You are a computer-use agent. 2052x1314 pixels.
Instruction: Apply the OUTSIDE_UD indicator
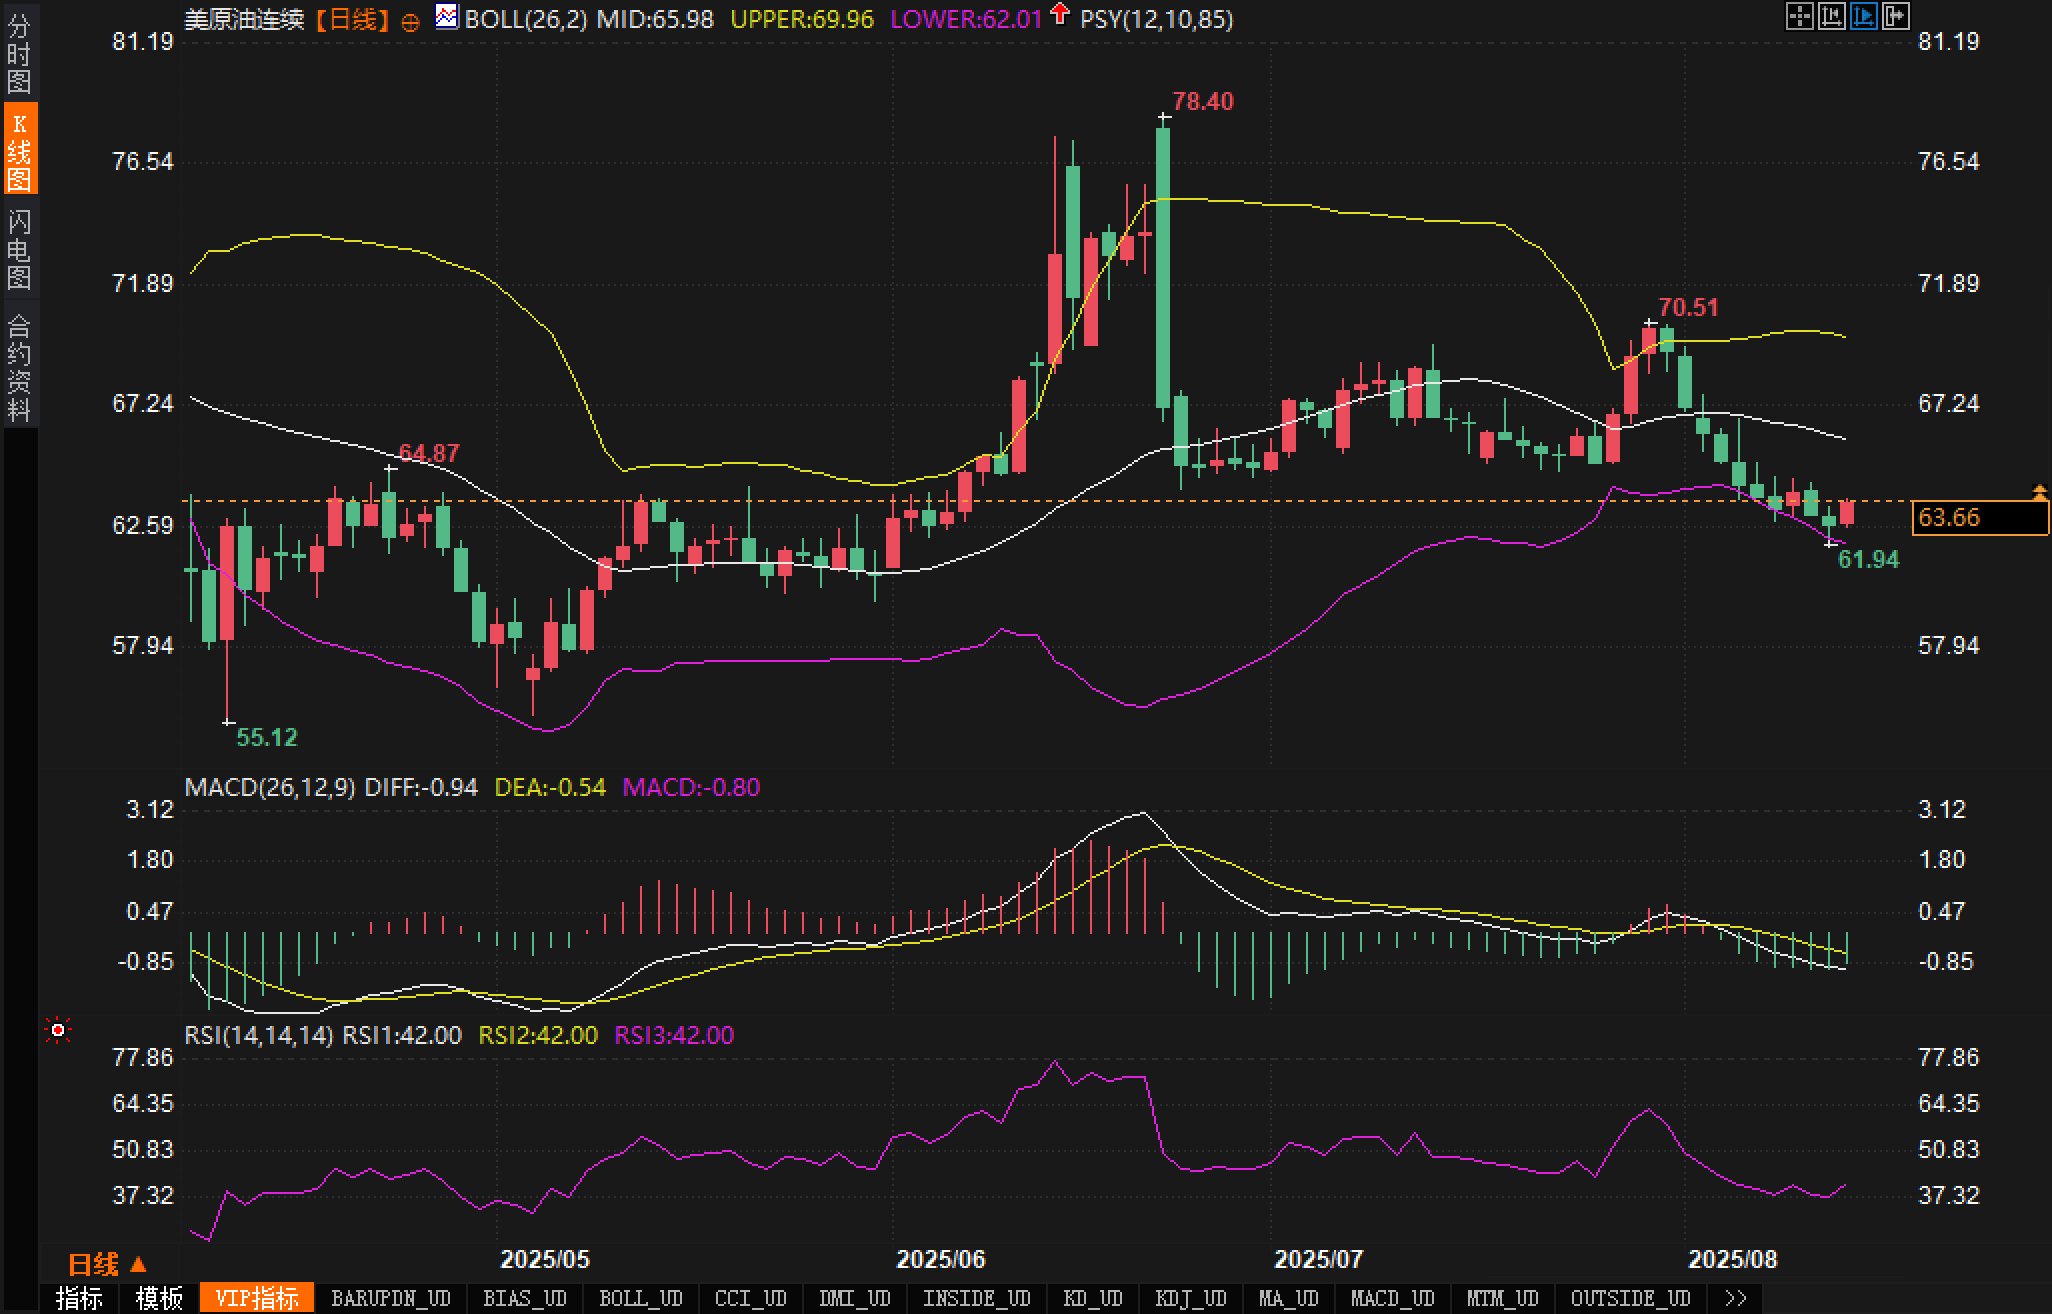tap(1630, 1298)
